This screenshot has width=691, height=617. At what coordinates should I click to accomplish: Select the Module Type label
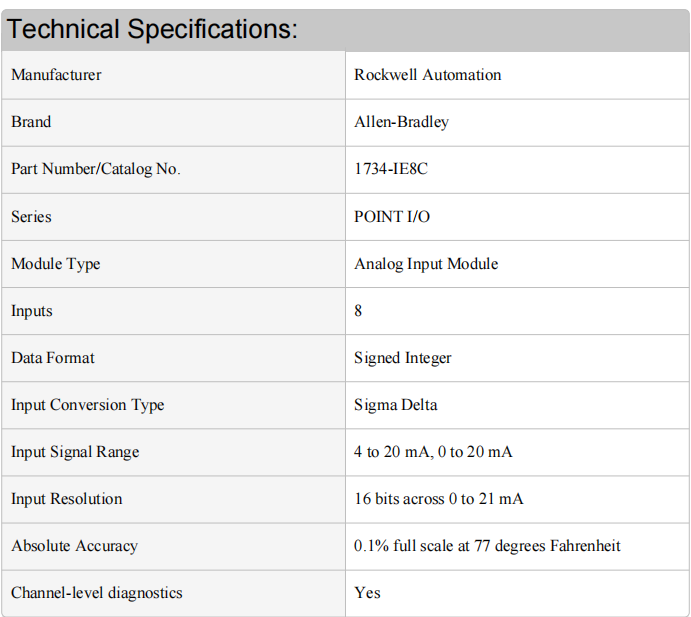pos(56,264)
